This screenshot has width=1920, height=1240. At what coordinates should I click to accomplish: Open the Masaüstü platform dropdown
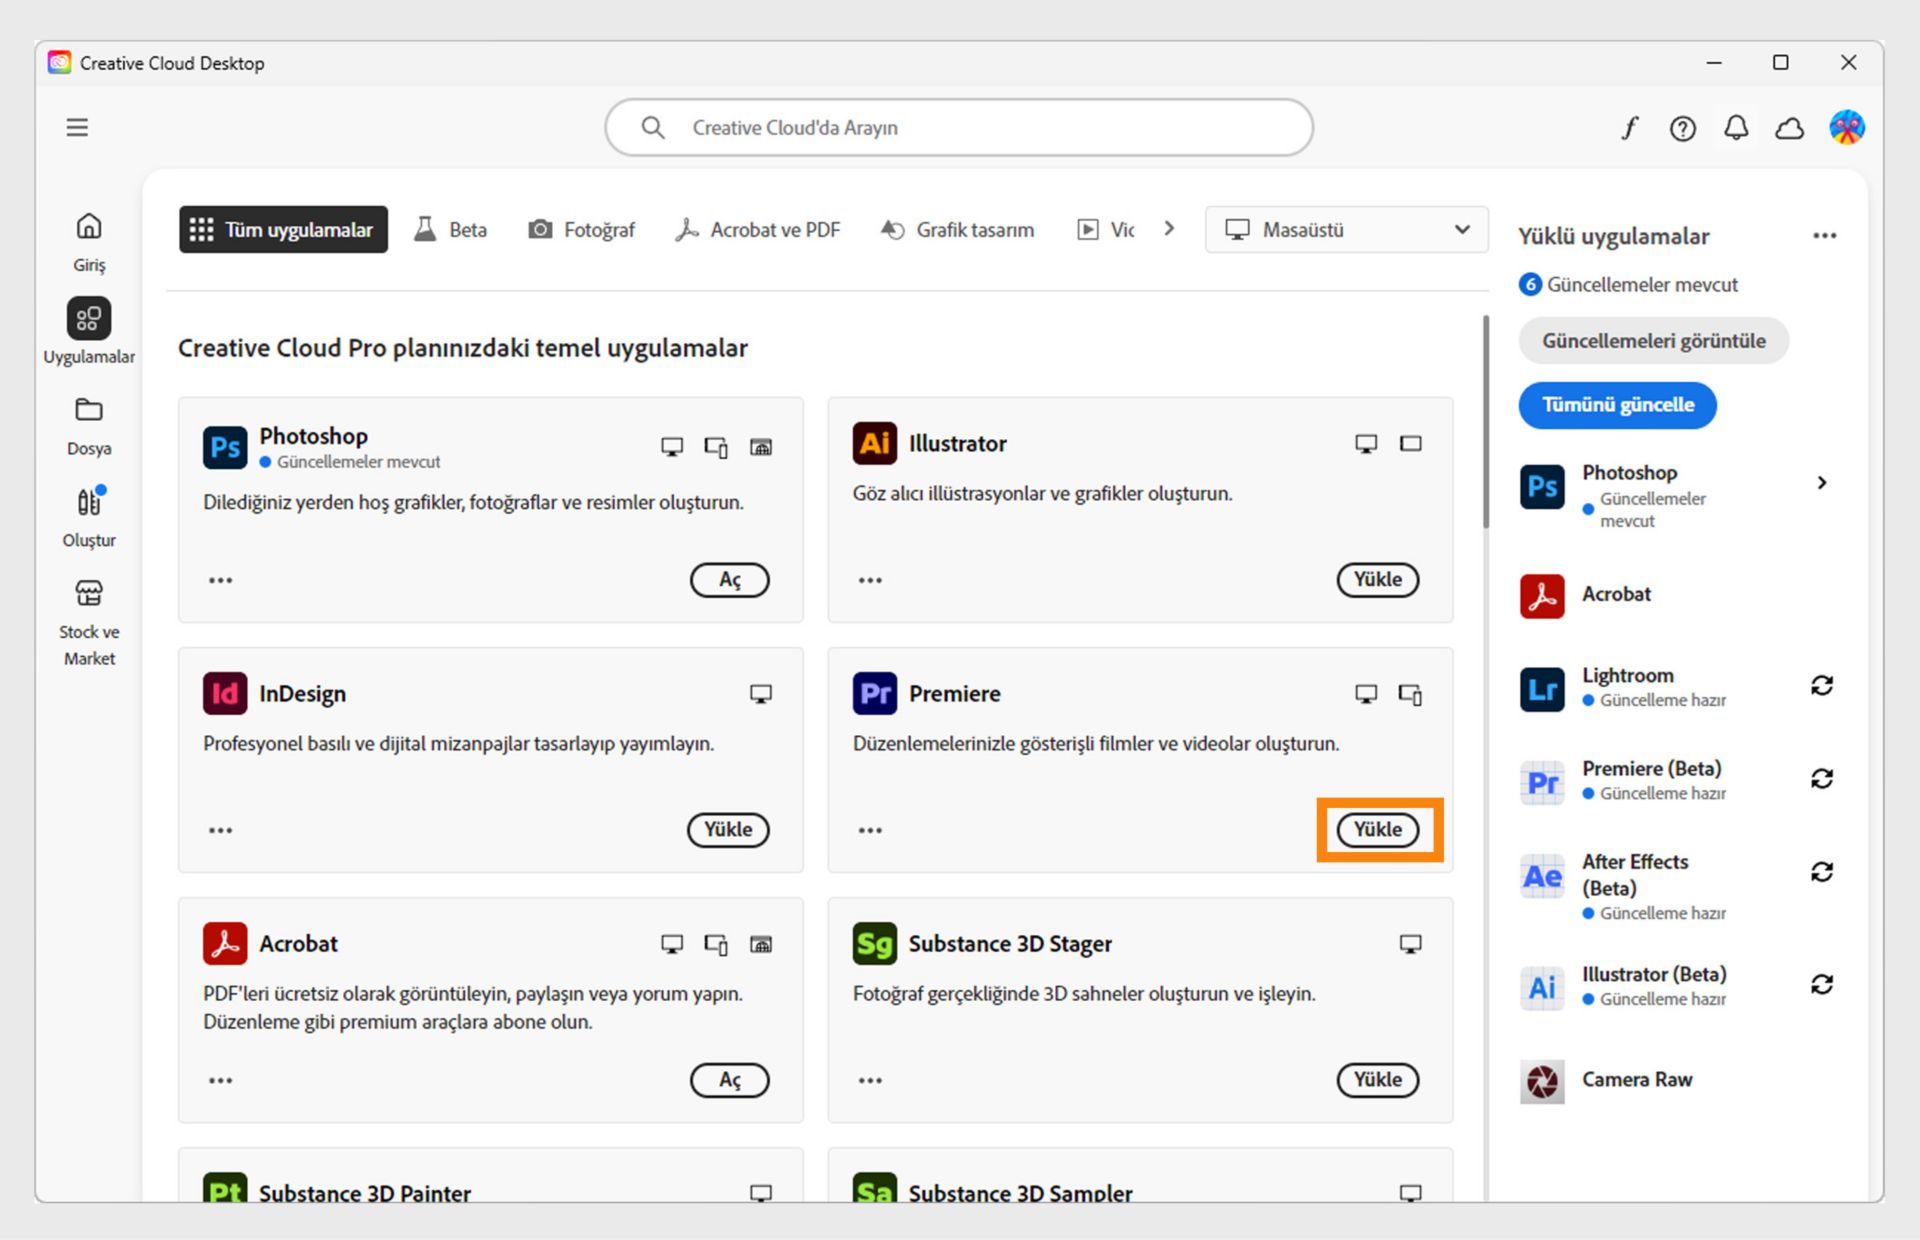[x=1346, y=229]
